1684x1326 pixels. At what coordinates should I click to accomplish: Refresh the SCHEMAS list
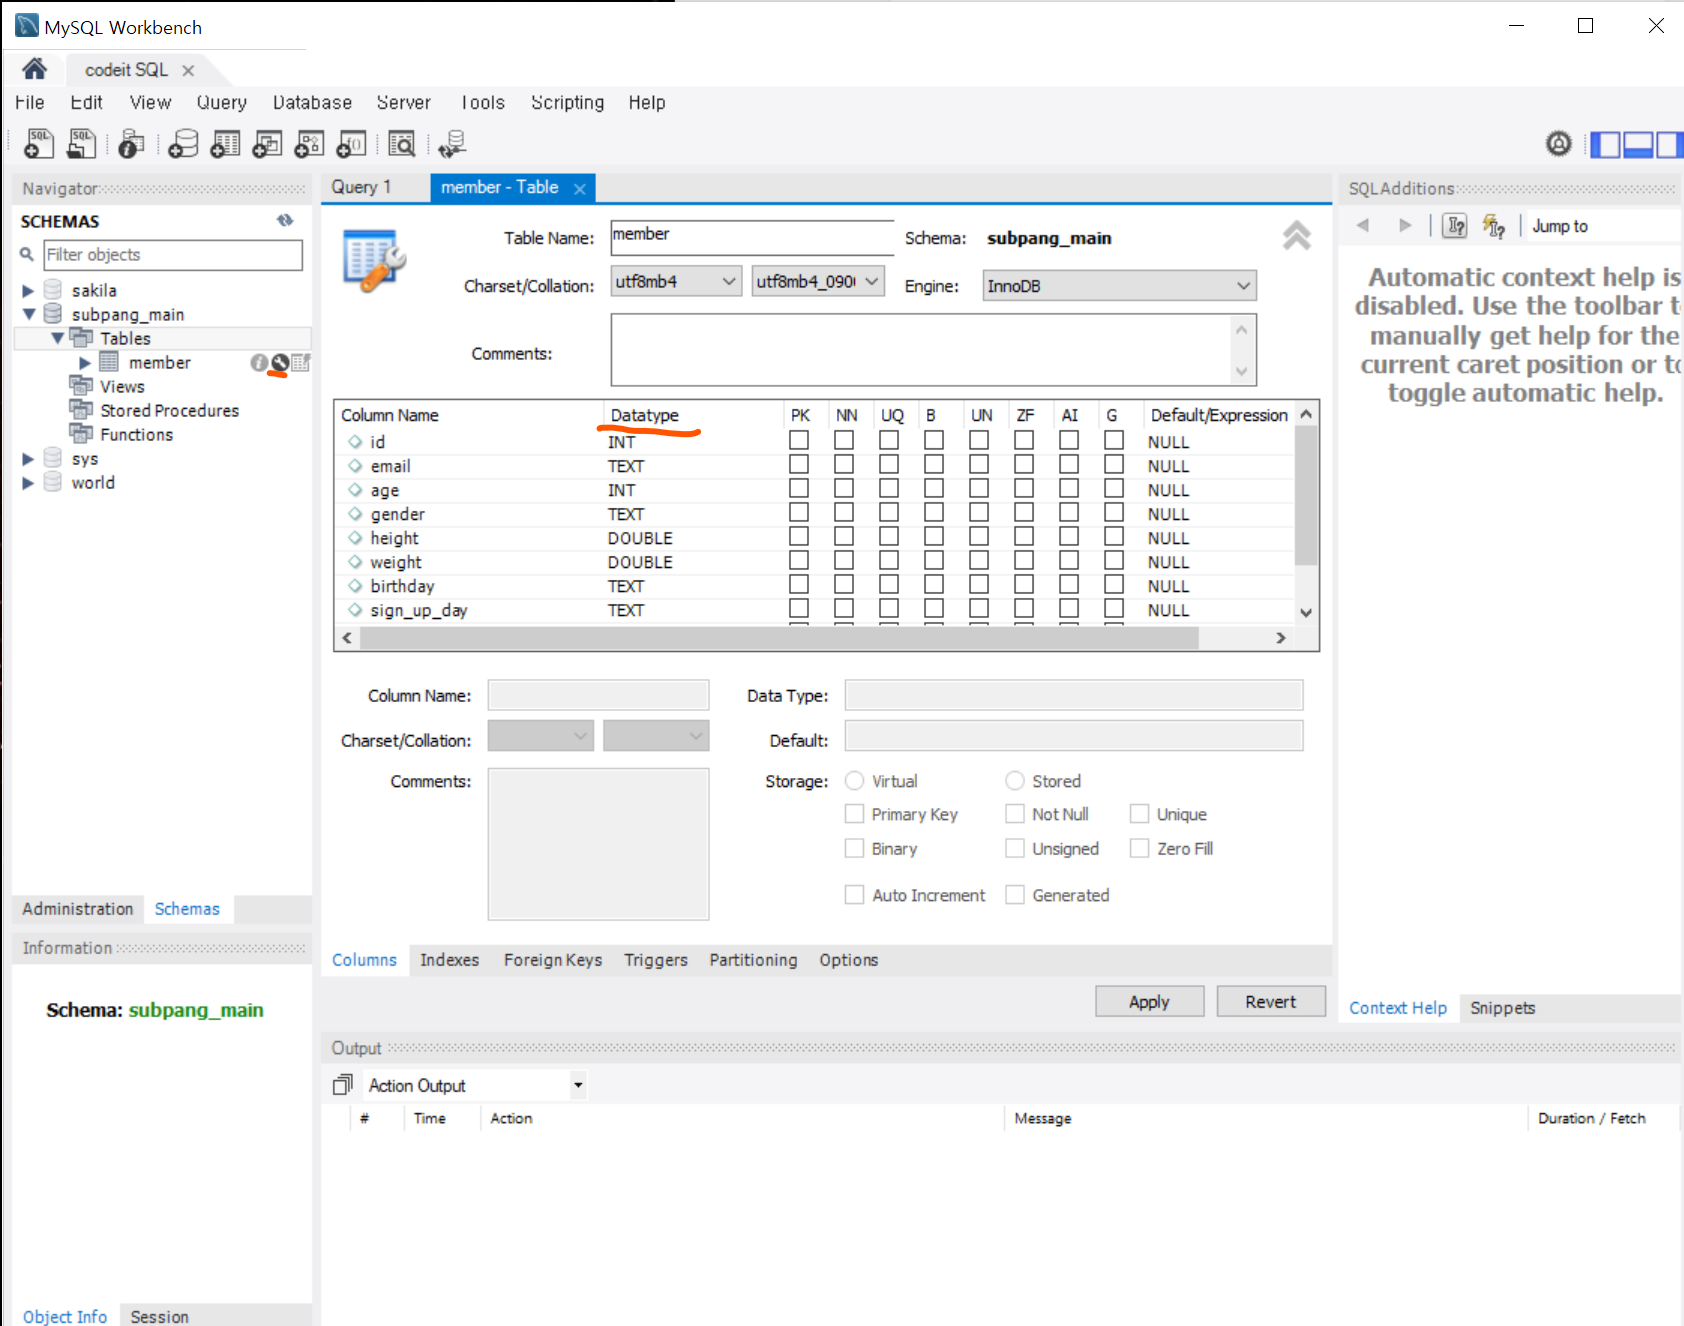click(x=285, y=220)
